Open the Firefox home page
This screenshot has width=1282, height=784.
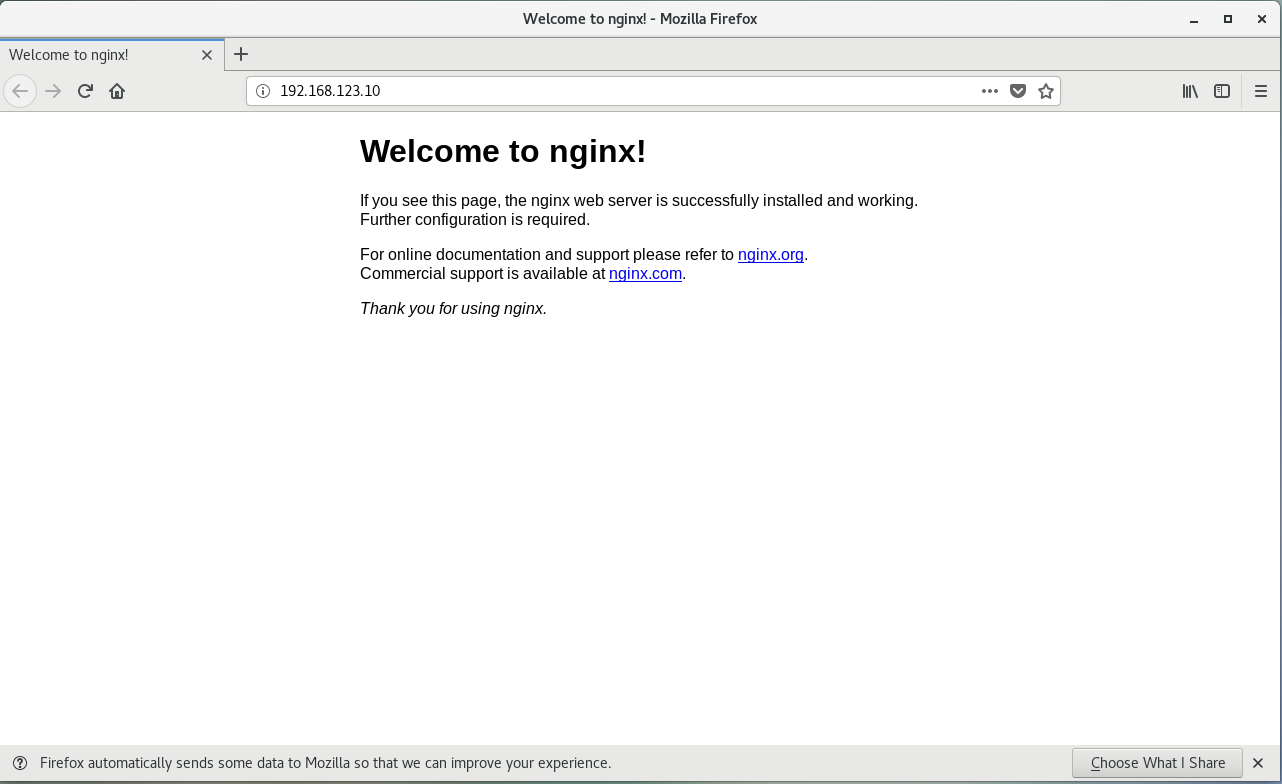(117, 91)
